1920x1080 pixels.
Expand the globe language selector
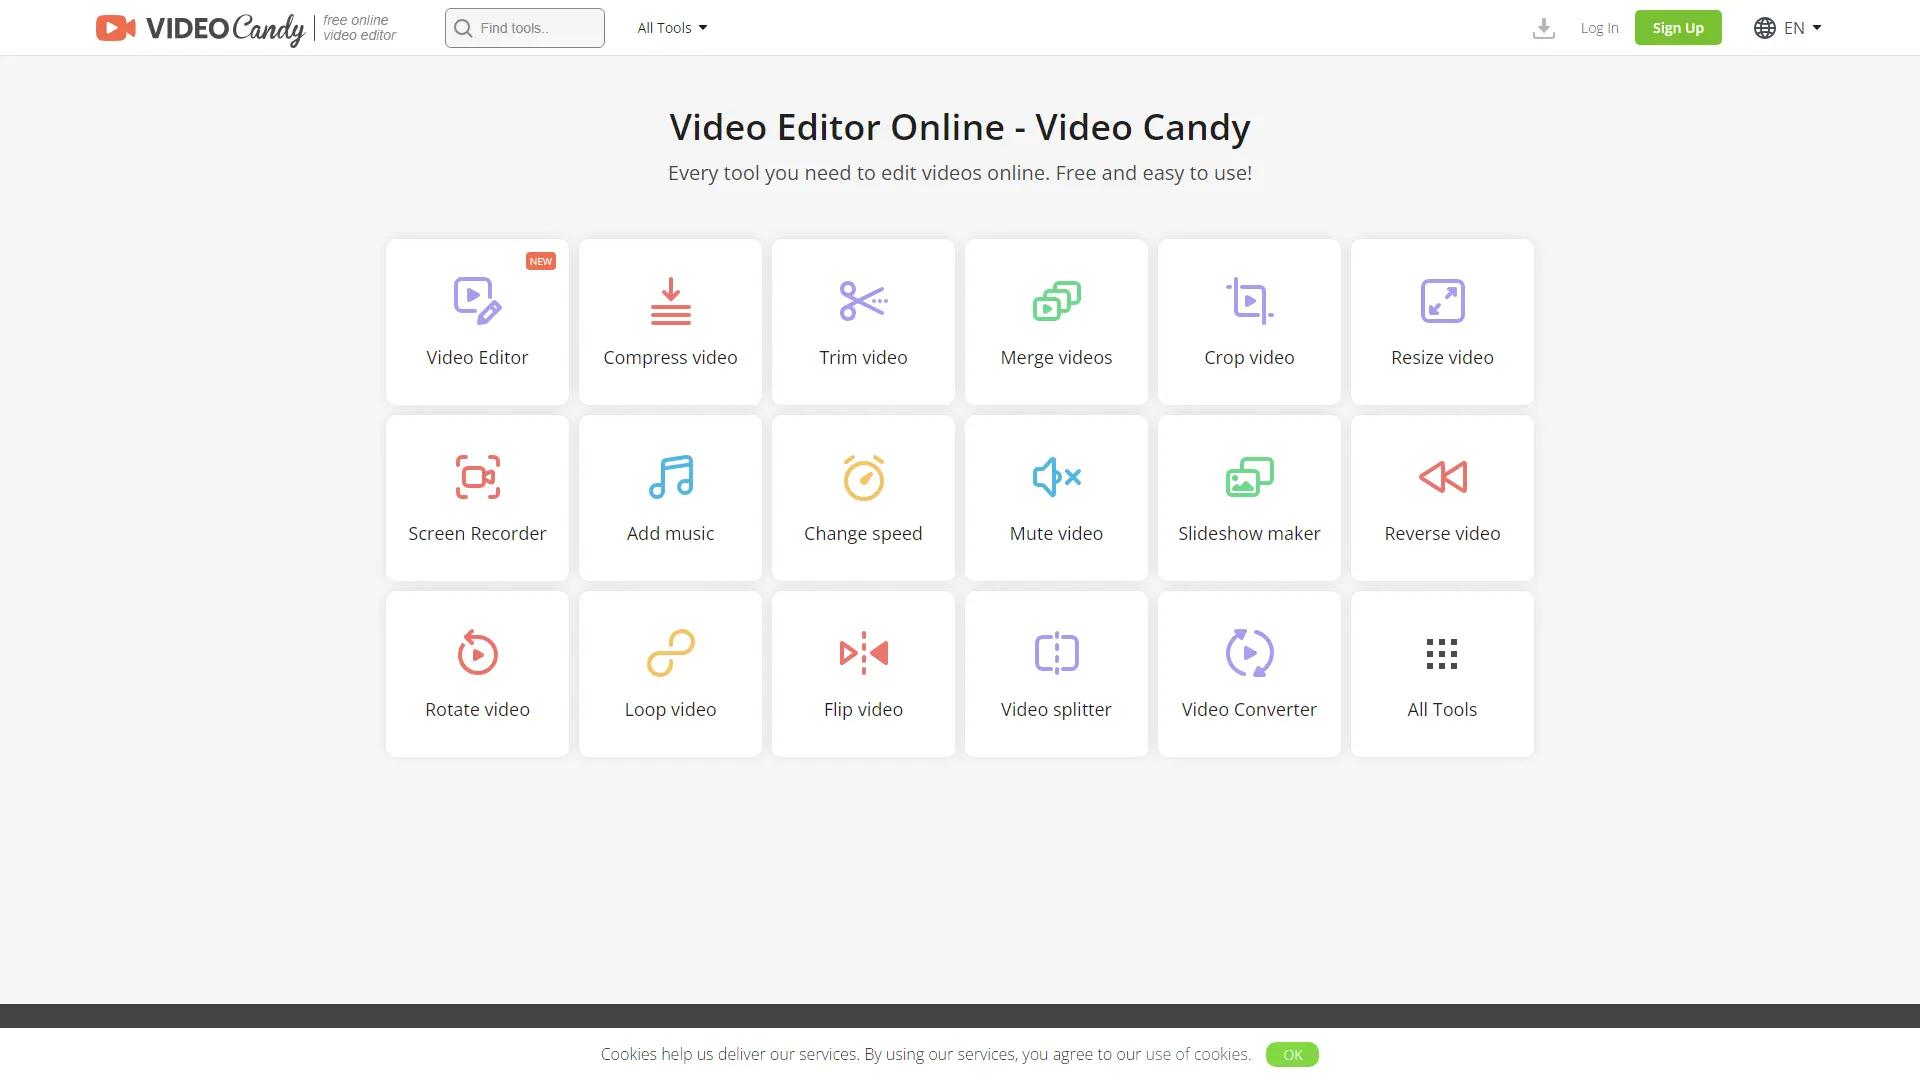click(1764, 27)
